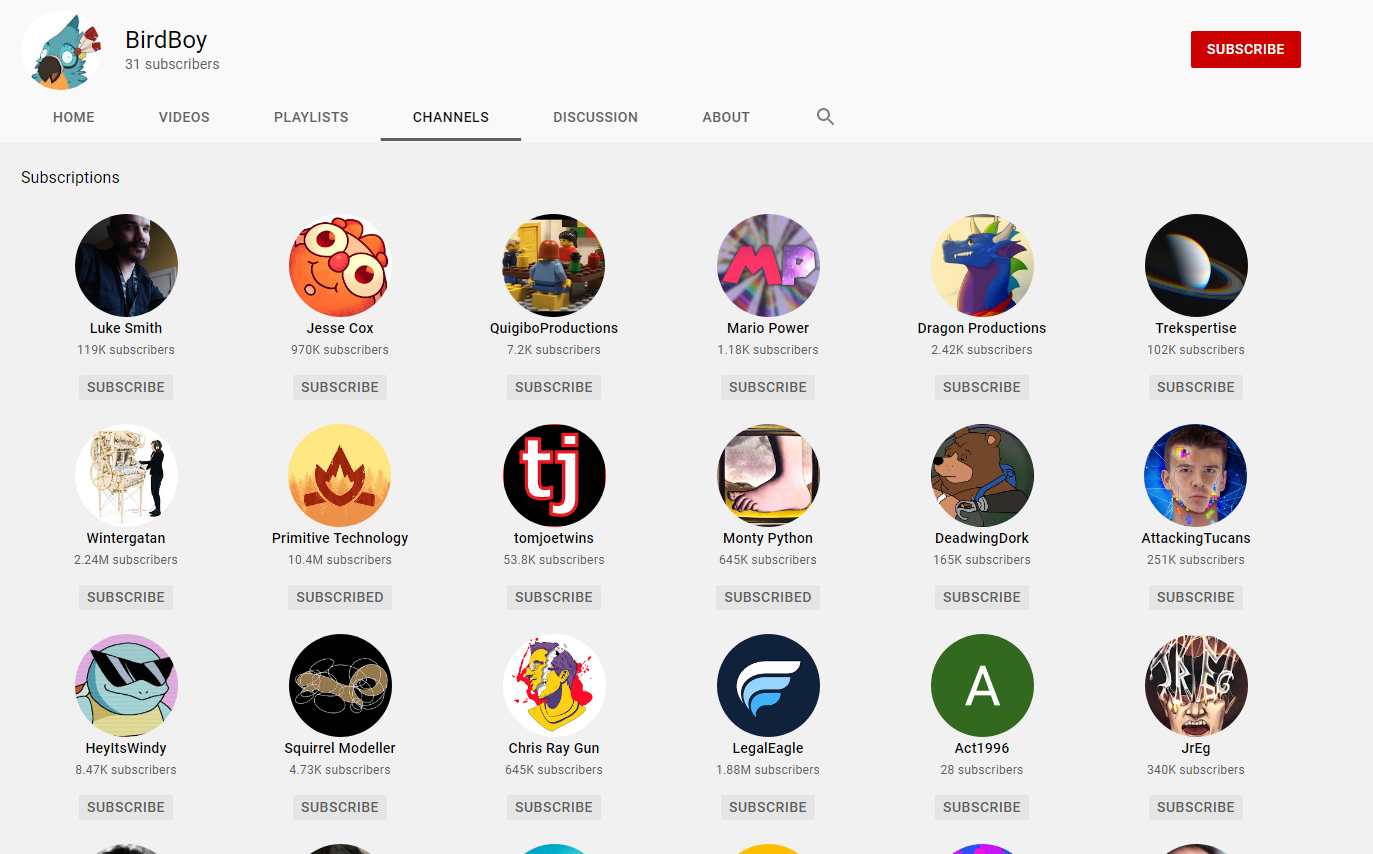Open AttackingTucans face avatar
Image resolution: width=1373 pixels, height=854 pixels.
(x=1196, y=475)
